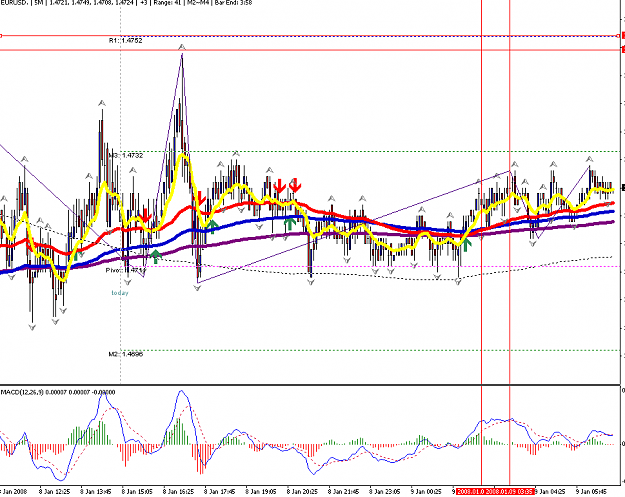This screenshot has width=625, height=497.
Task: Click the MACD(12,26,9) indicator label
Action: (58, 392)
